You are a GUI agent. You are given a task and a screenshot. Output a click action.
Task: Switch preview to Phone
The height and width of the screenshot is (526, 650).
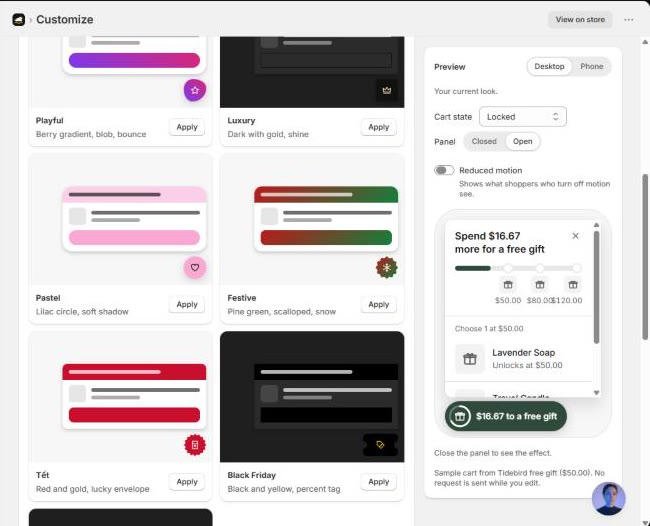[592, 66]
